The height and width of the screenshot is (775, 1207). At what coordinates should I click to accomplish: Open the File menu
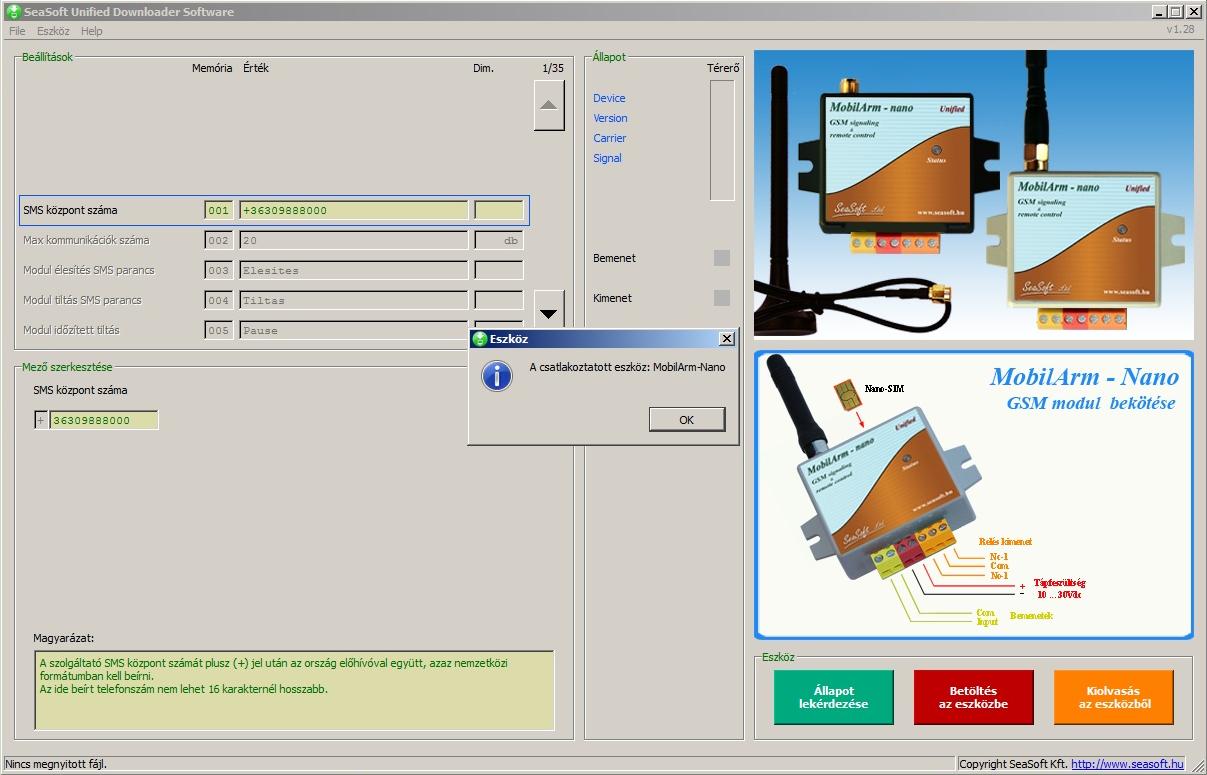click(17, 31)
